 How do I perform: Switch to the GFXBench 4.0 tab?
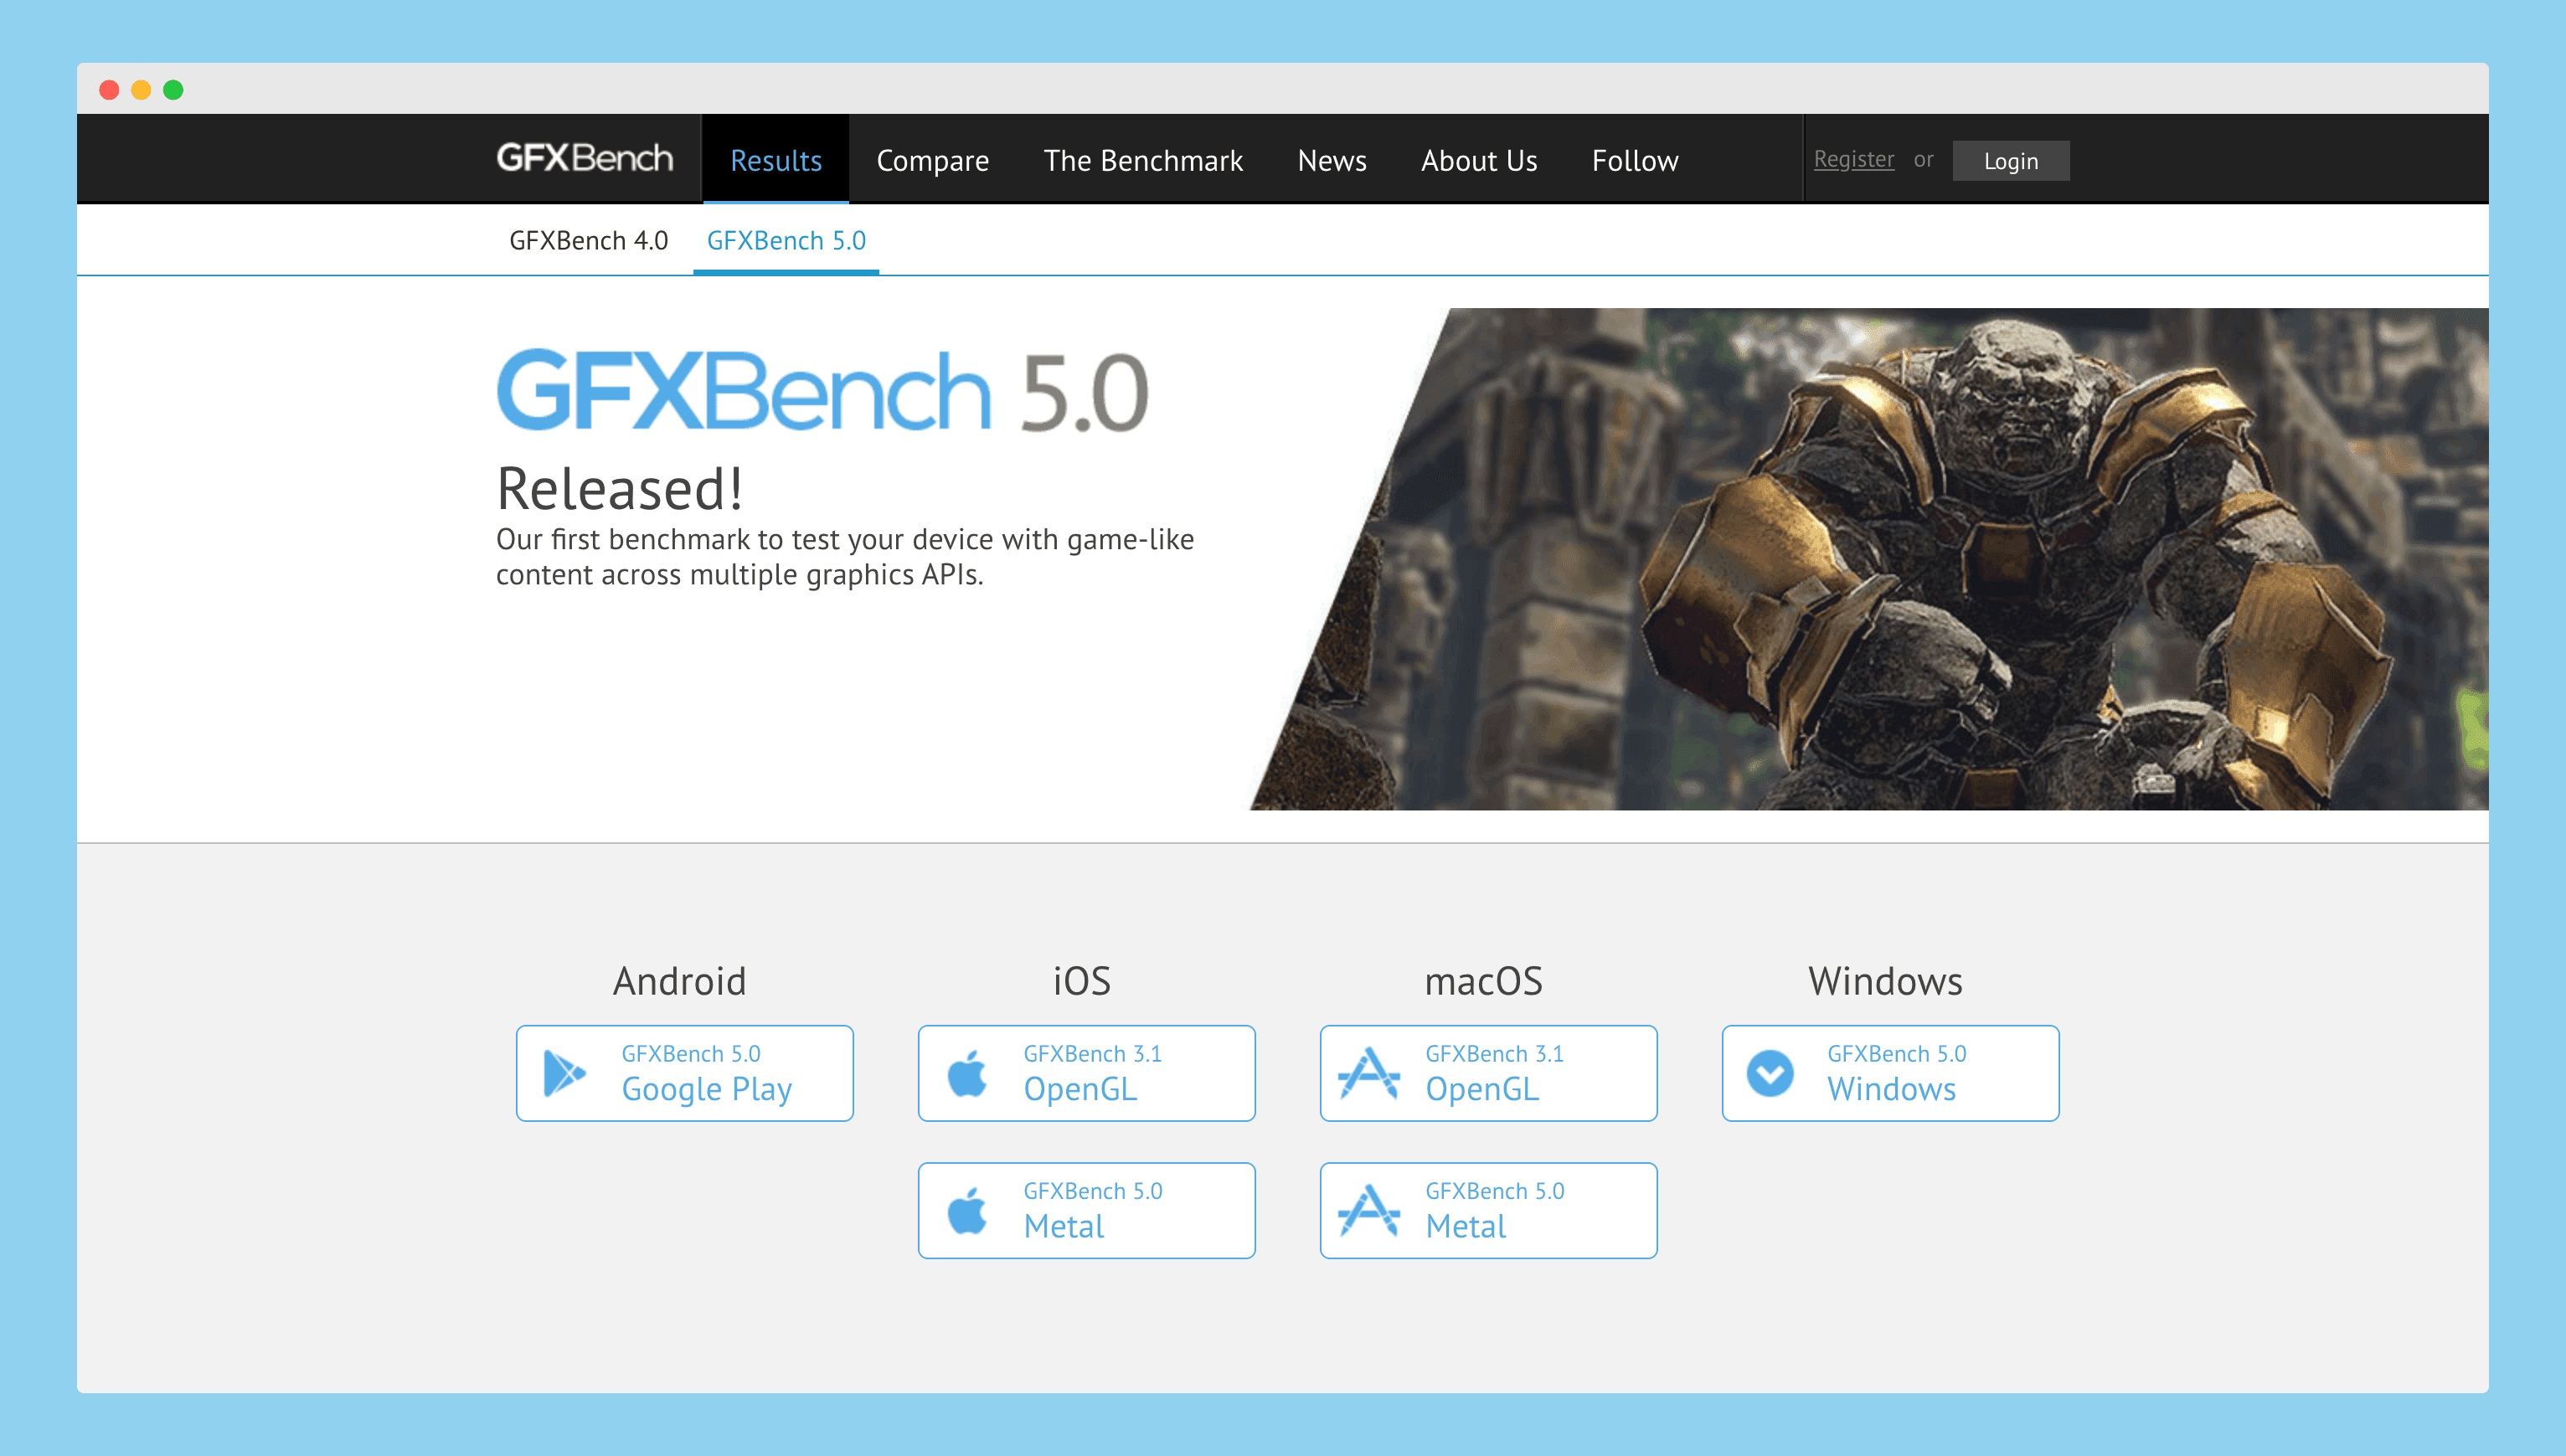click(x=588, y=240)
